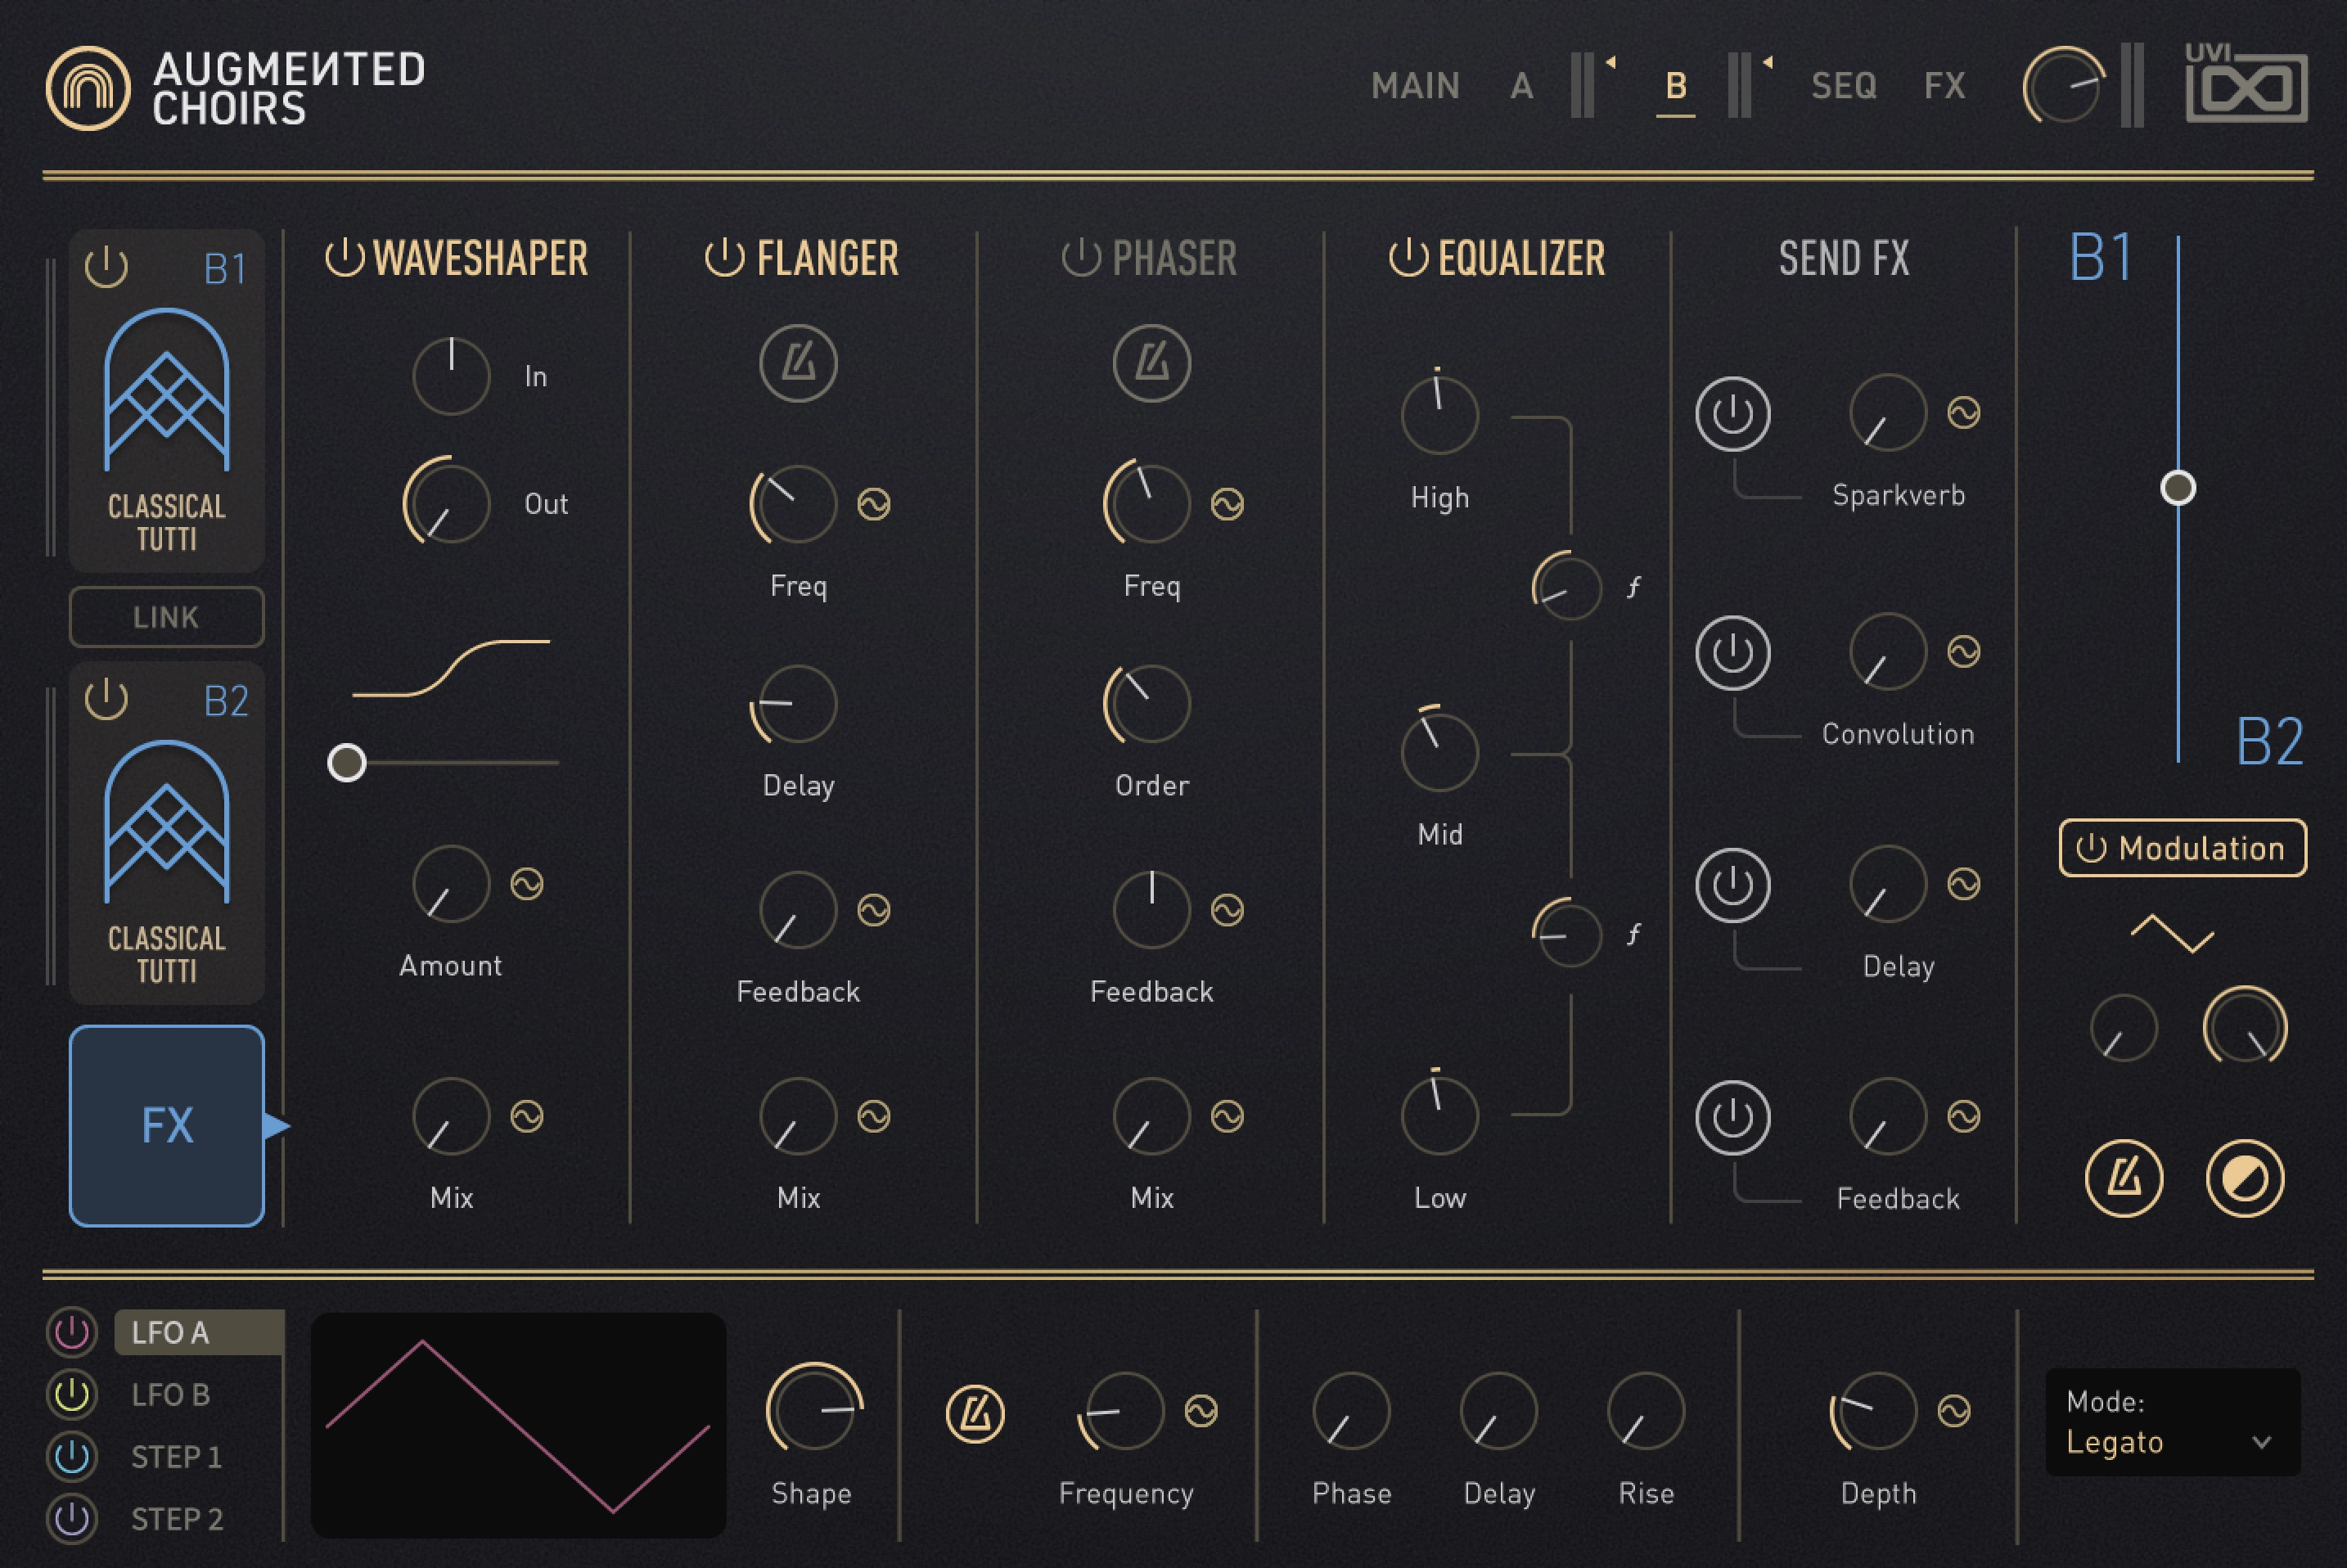Click the LFO triangle waveform display
Viewport: 2347px width, 1568px height.
click(518, 1425)
